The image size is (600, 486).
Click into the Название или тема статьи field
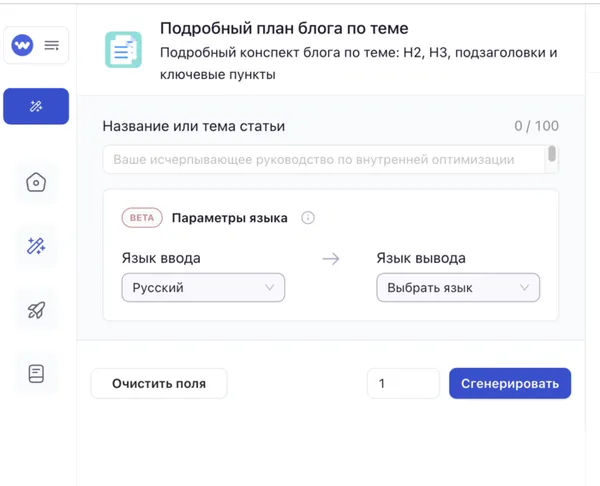pos(325,159)
